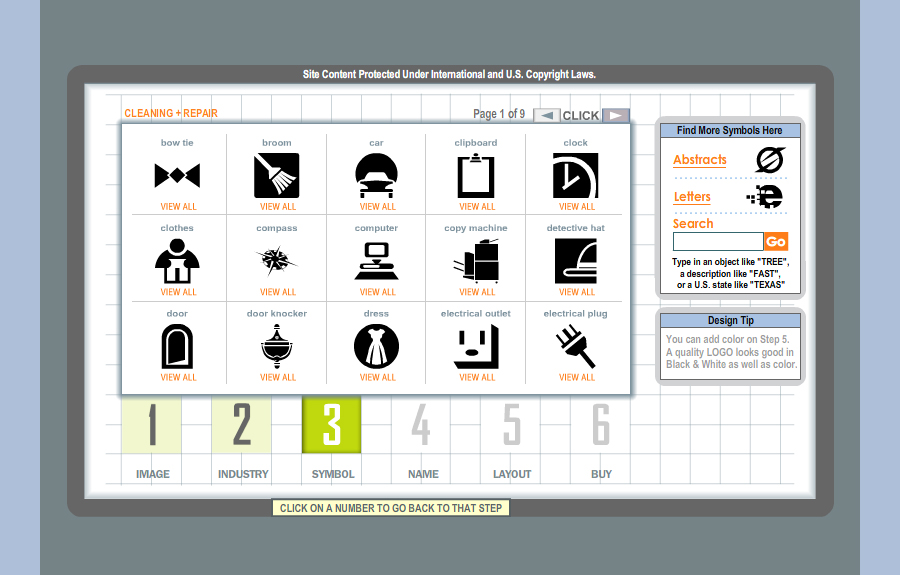Select the clipboard symbol icon
This screenshot has height=575, width=900.
click(x=476, y=176)
